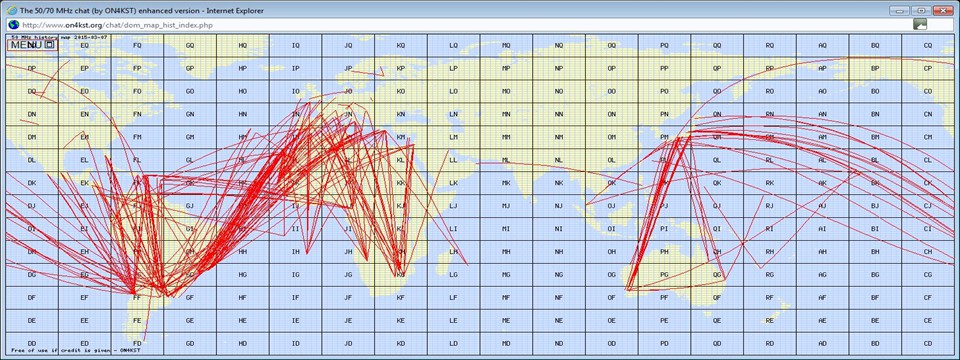Close the 50/70 MHz chat window
Image resolution: width=960 pixels, height=360 pixels.
pos(943,10)
